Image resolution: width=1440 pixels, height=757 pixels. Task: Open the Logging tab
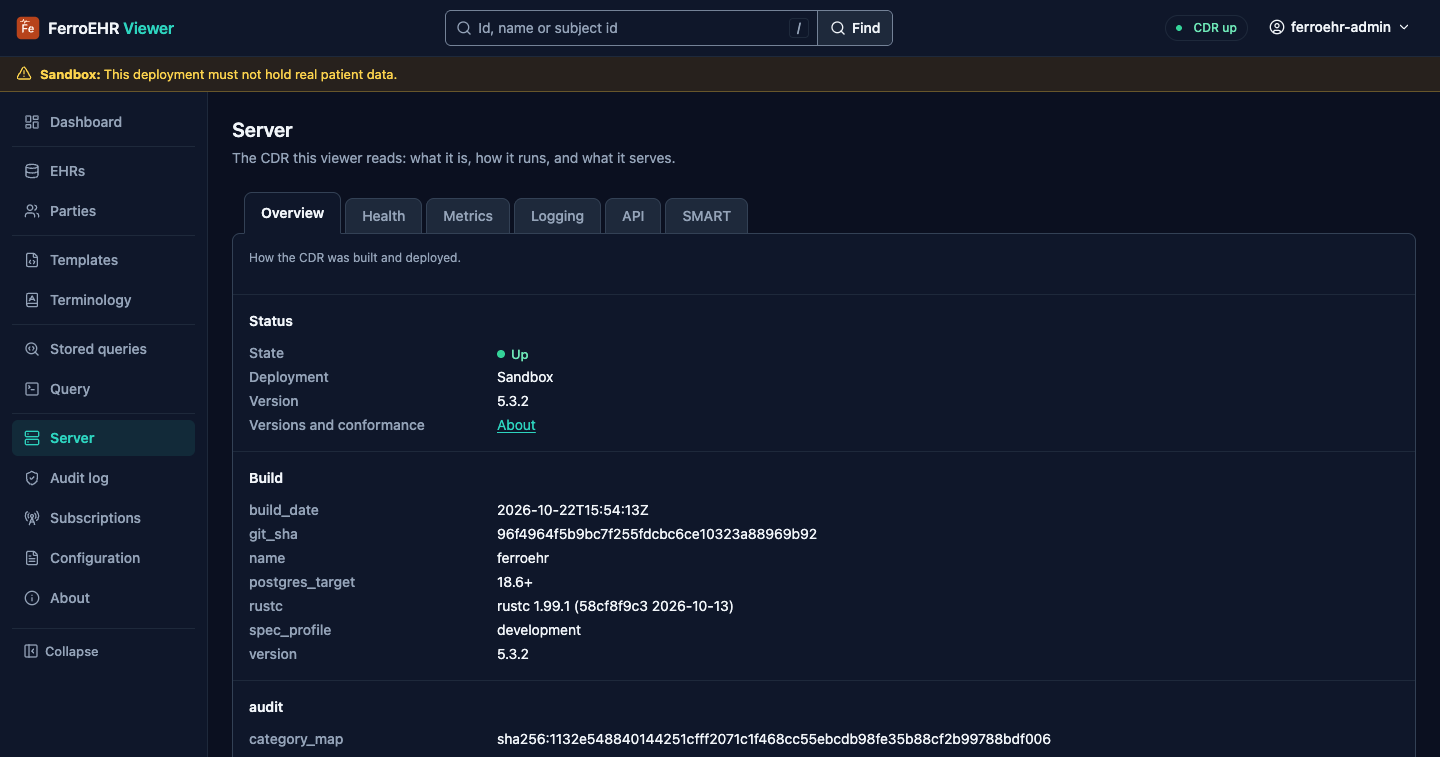(557, 216)
